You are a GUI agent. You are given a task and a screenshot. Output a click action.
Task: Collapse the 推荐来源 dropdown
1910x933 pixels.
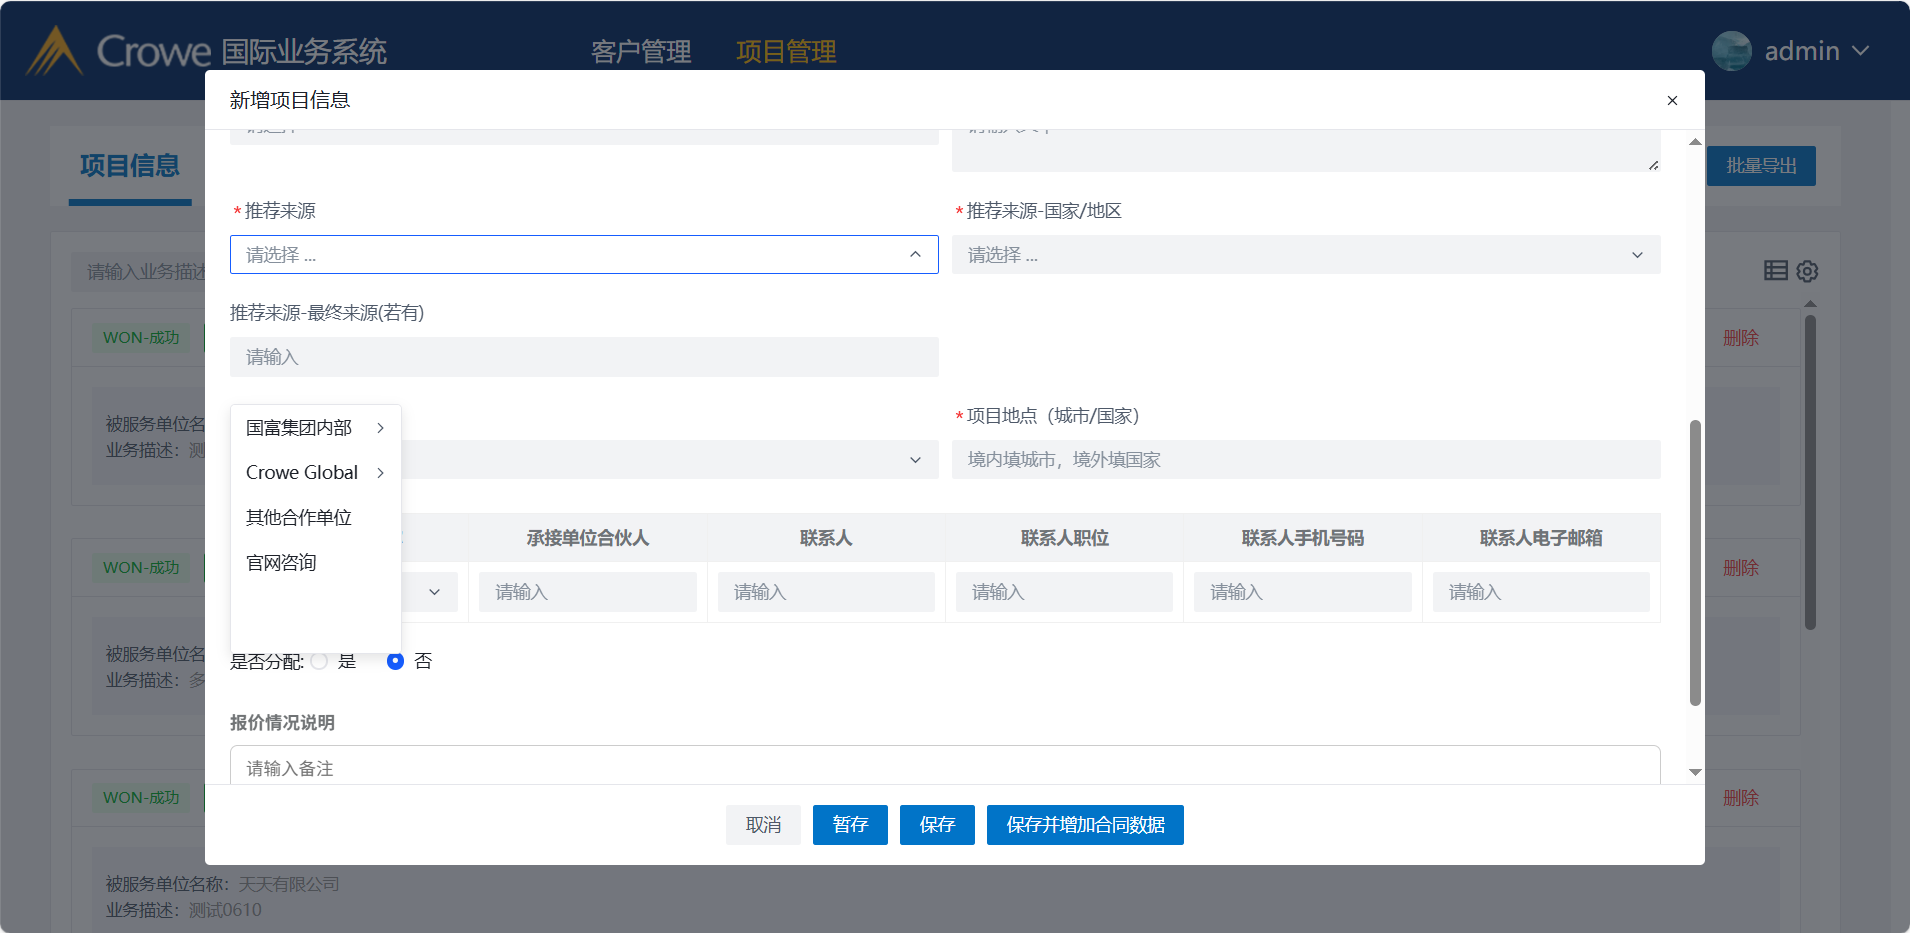(914, 255)
